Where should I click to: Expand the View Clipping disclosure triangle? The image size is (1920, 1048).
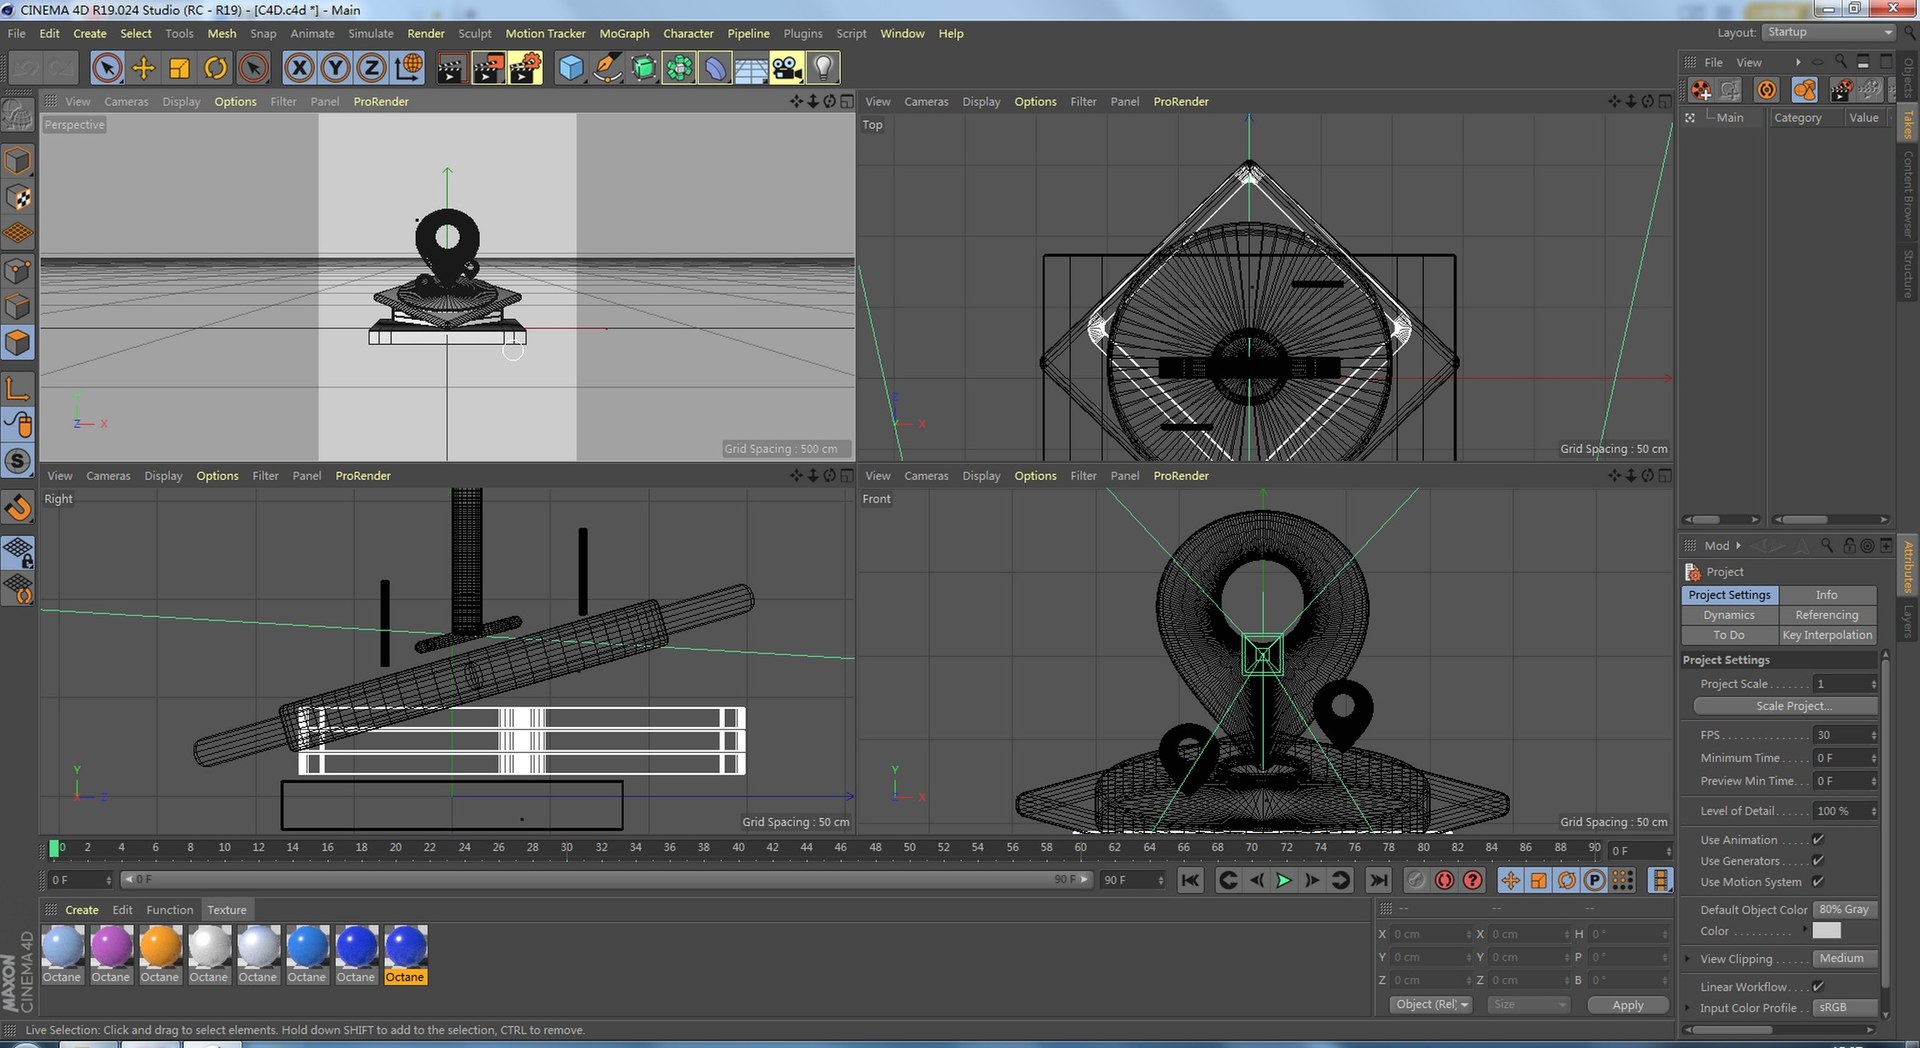pos(1689,959)
